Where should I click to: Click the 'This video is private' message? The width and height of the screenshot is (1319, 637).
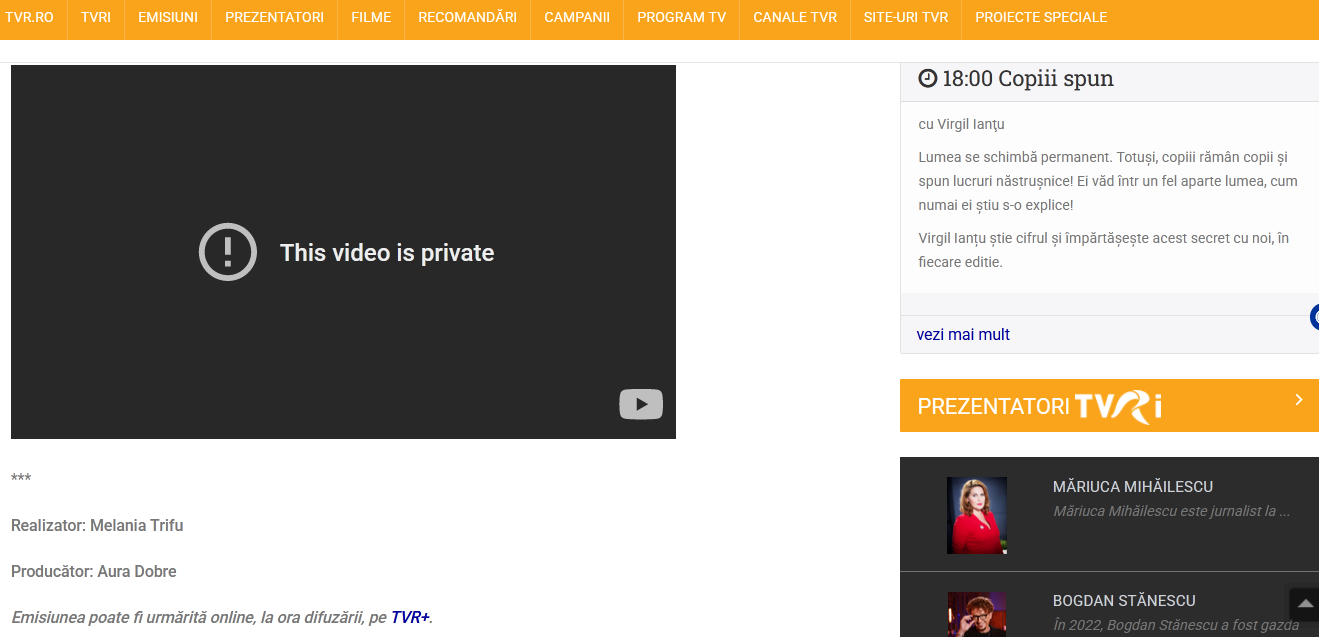pyautogui.click(x=387, y=253)
